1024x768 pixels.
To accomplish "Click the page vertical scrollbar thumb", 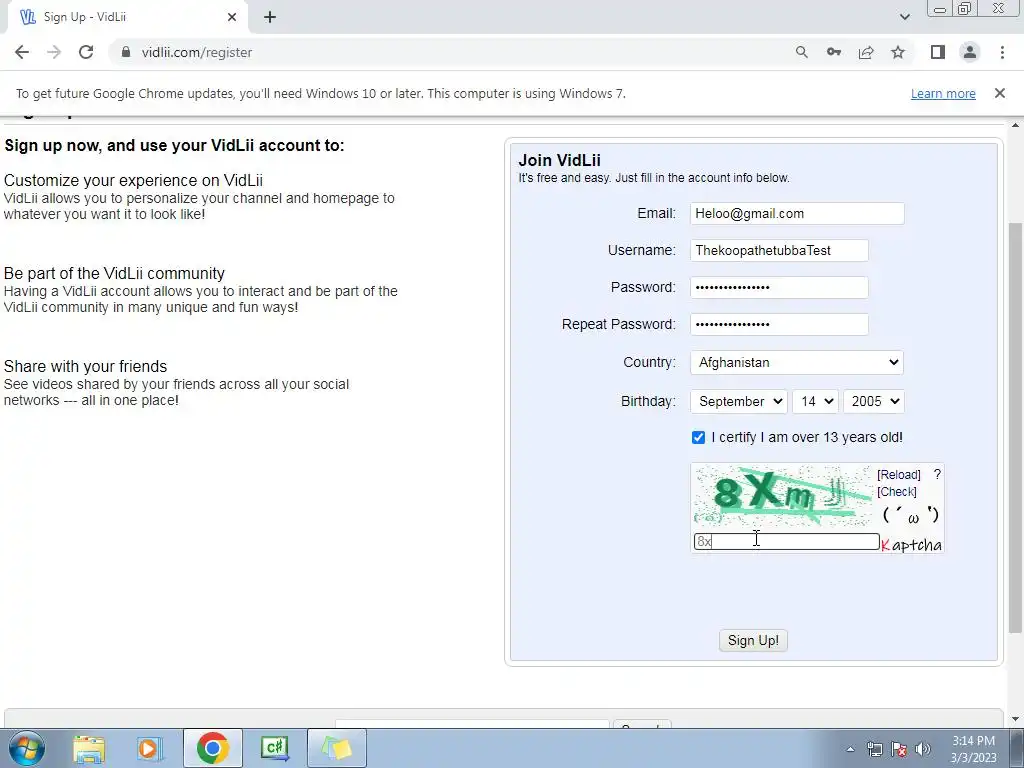I will [x=1015, y=428].
